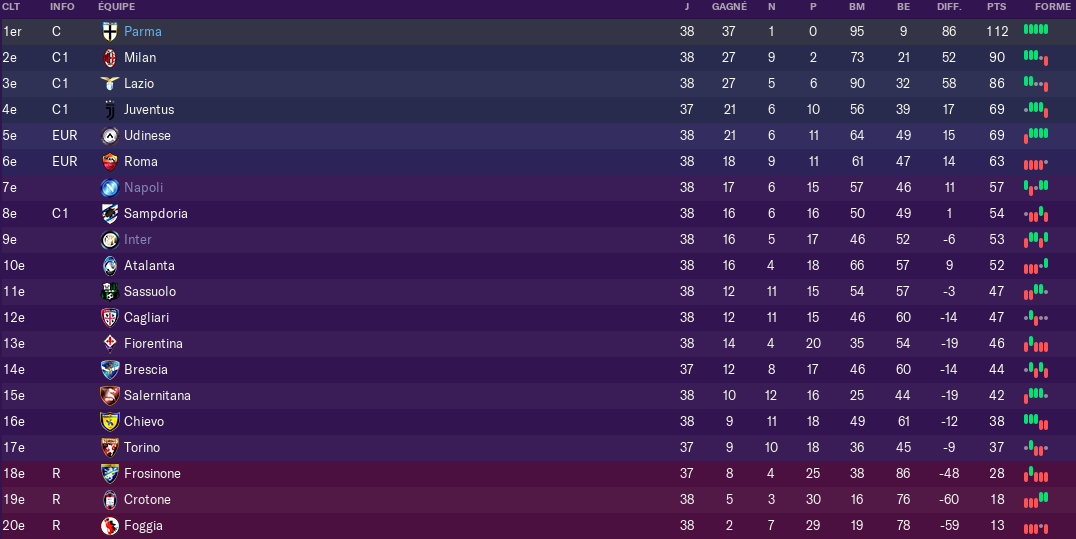This screenshot has height=539, width=1076.
Task: Select the Sampdoria crest icon
Action: pyautogui.click(x=110, y=214)
